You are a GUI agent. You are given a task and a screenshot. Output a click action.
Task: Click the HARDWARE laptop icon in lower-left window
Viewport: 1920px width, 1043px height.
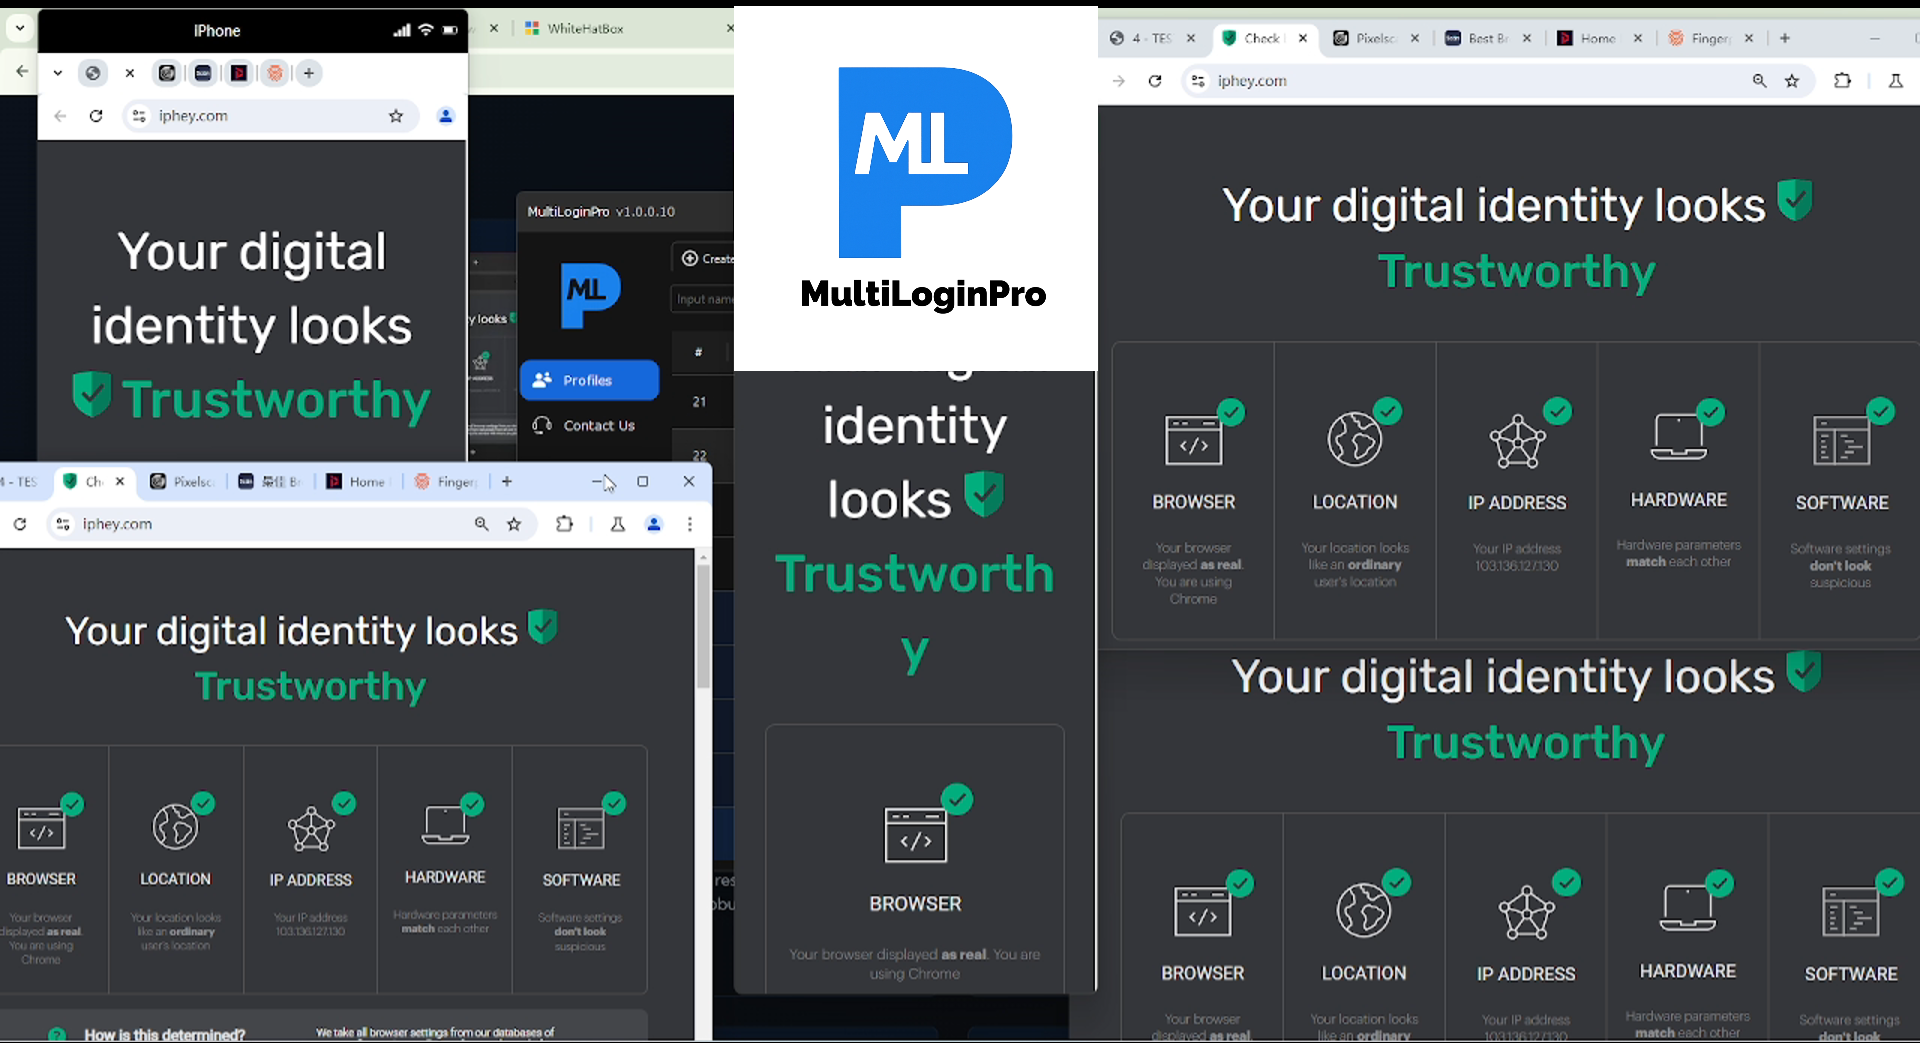[x=446, y=825]
